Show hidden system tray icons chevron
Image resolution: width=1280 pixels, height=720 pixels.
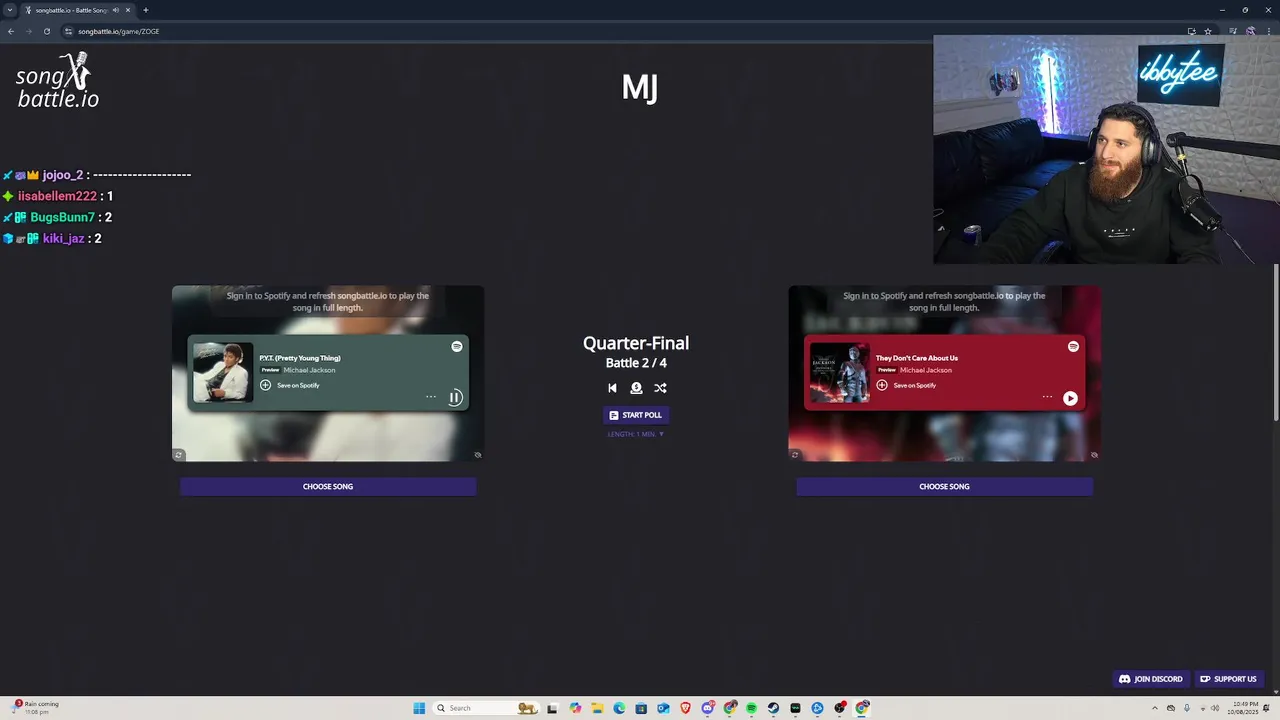pos(1153,708)
